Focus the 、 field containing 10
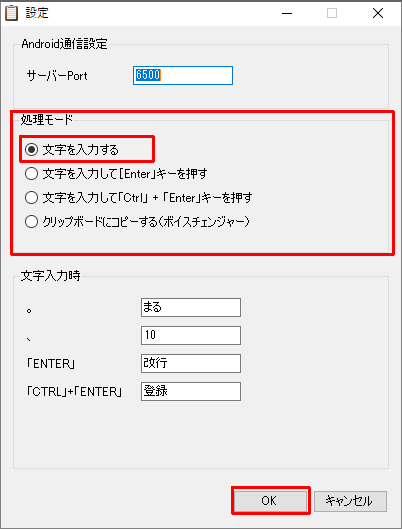Viewport: 402px width, 529px height. point(191,335)
